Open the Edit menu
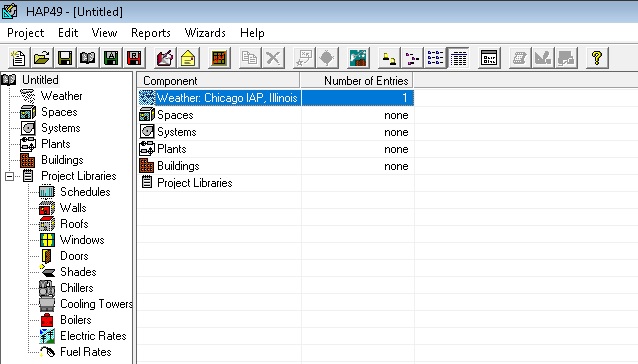 pos(68,33)
